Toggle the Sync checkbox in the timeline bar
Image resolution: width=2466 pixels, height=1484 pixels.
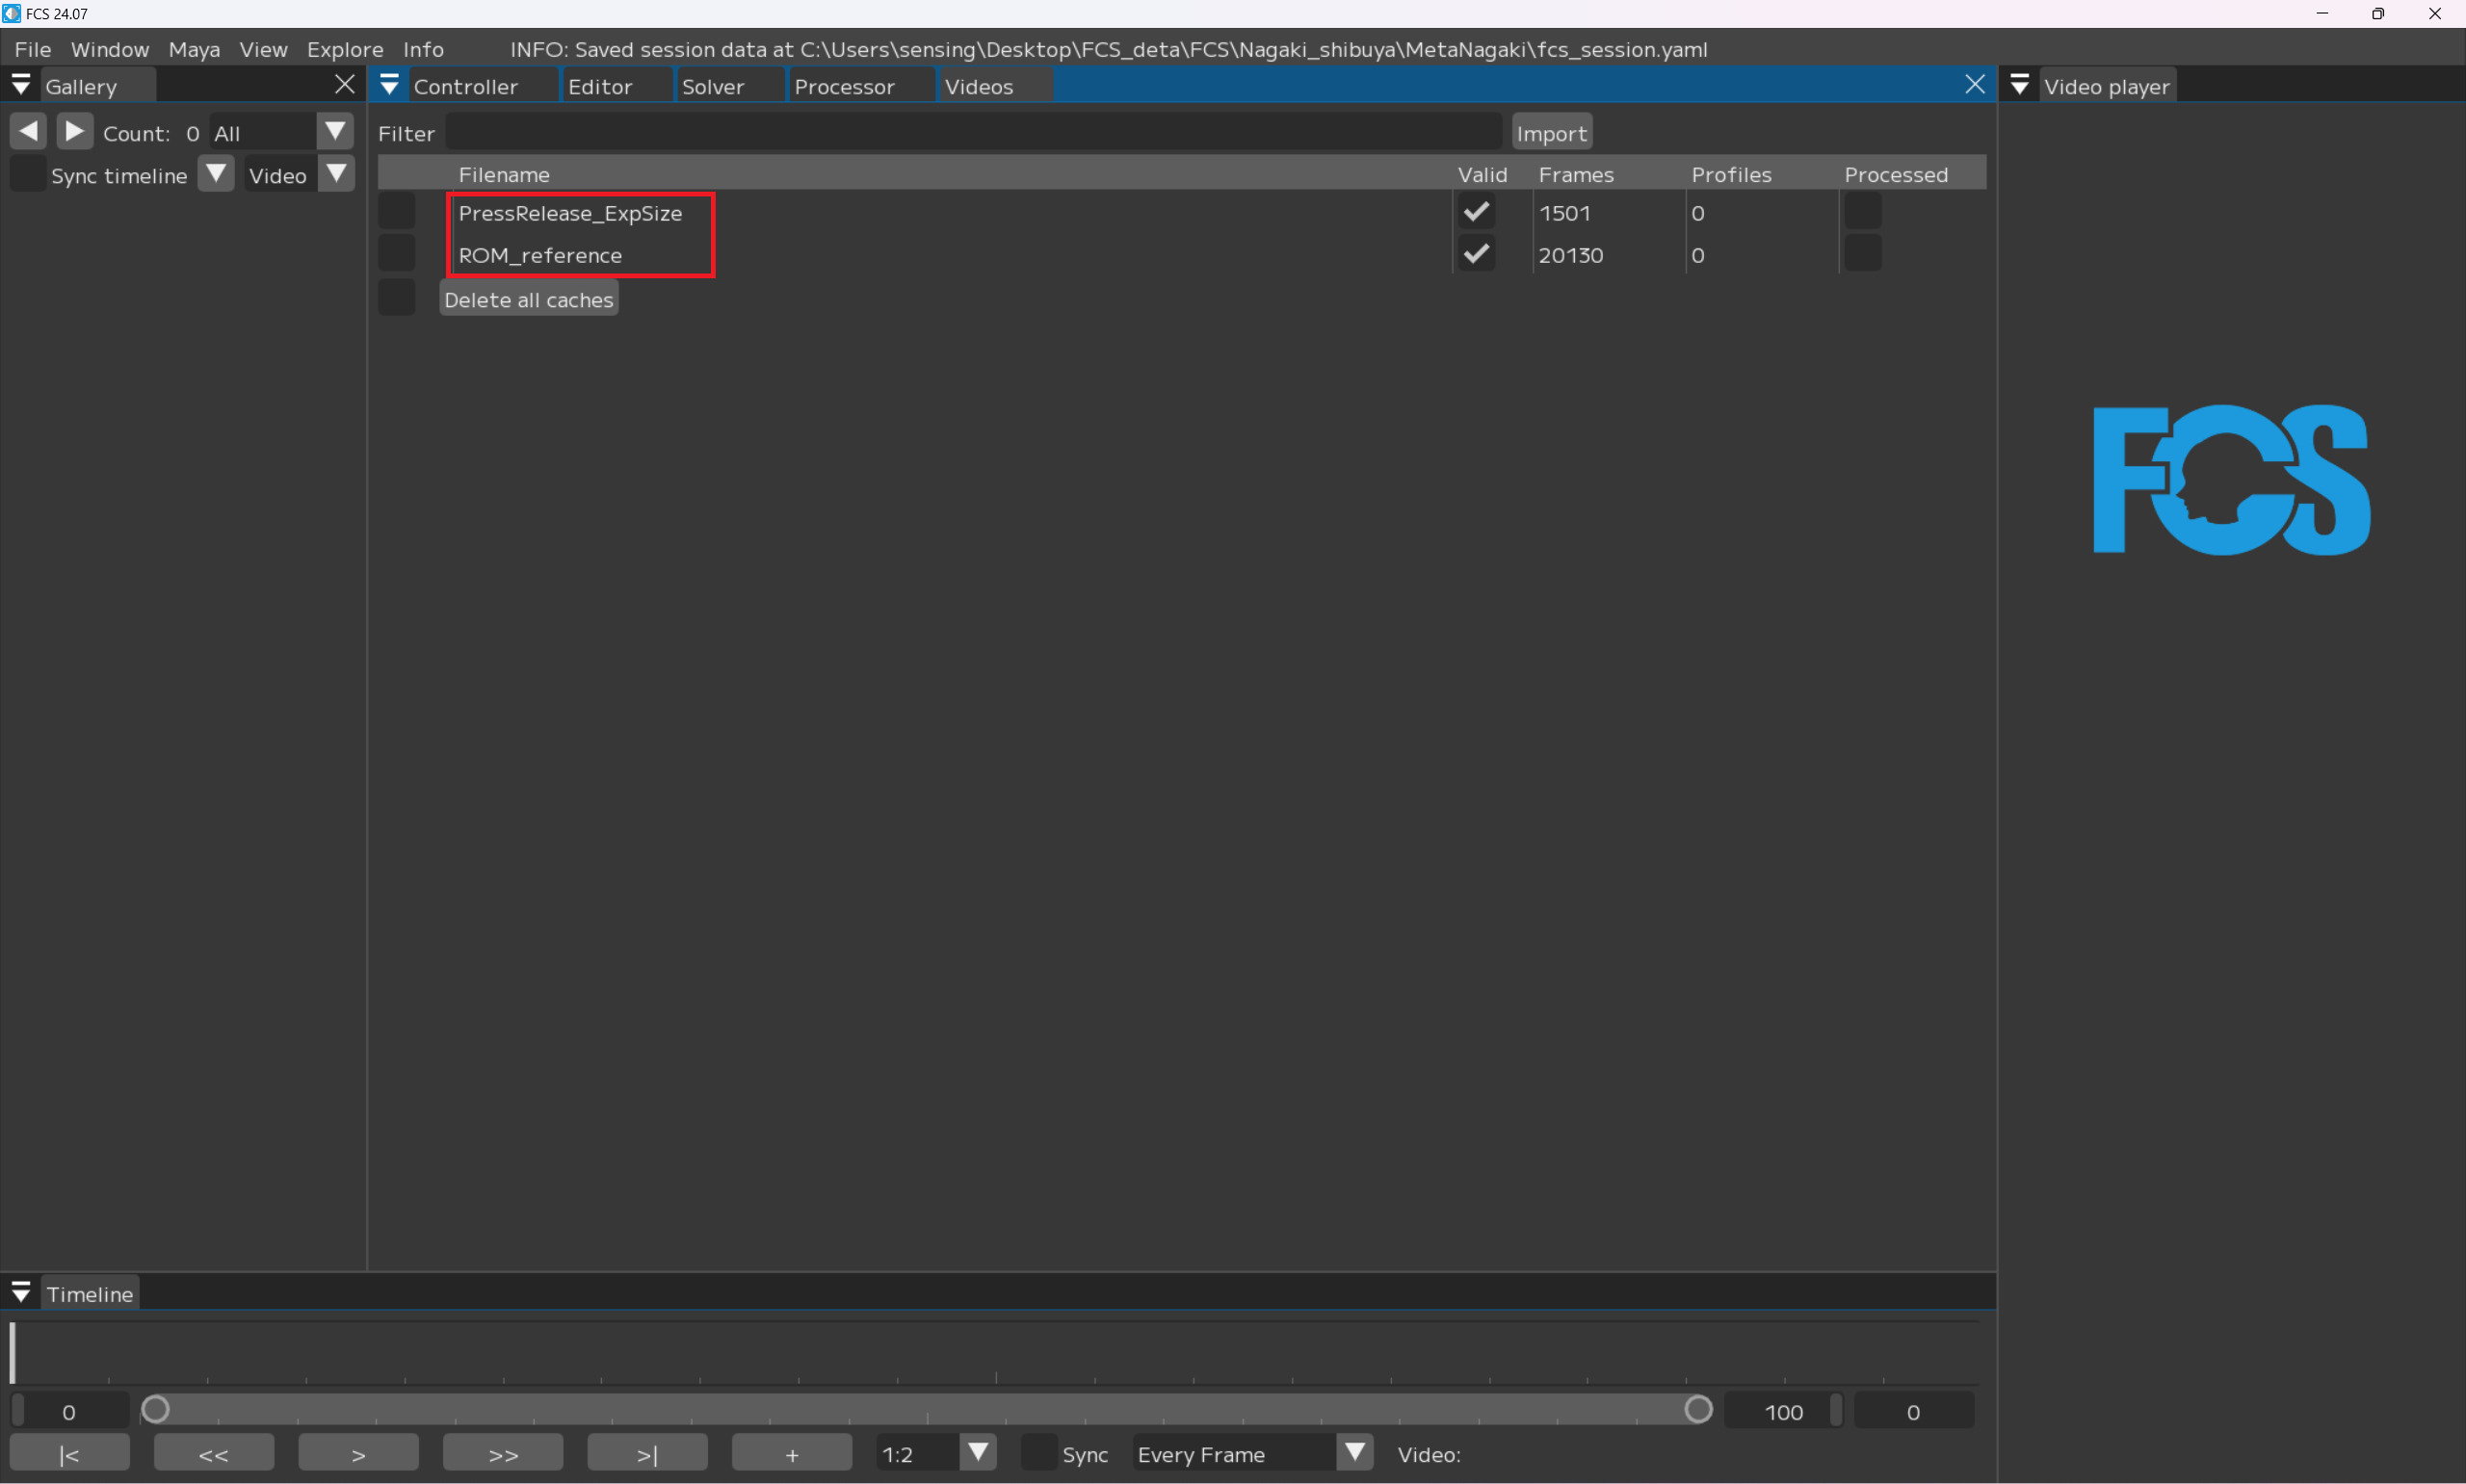coord(1038,1453)
